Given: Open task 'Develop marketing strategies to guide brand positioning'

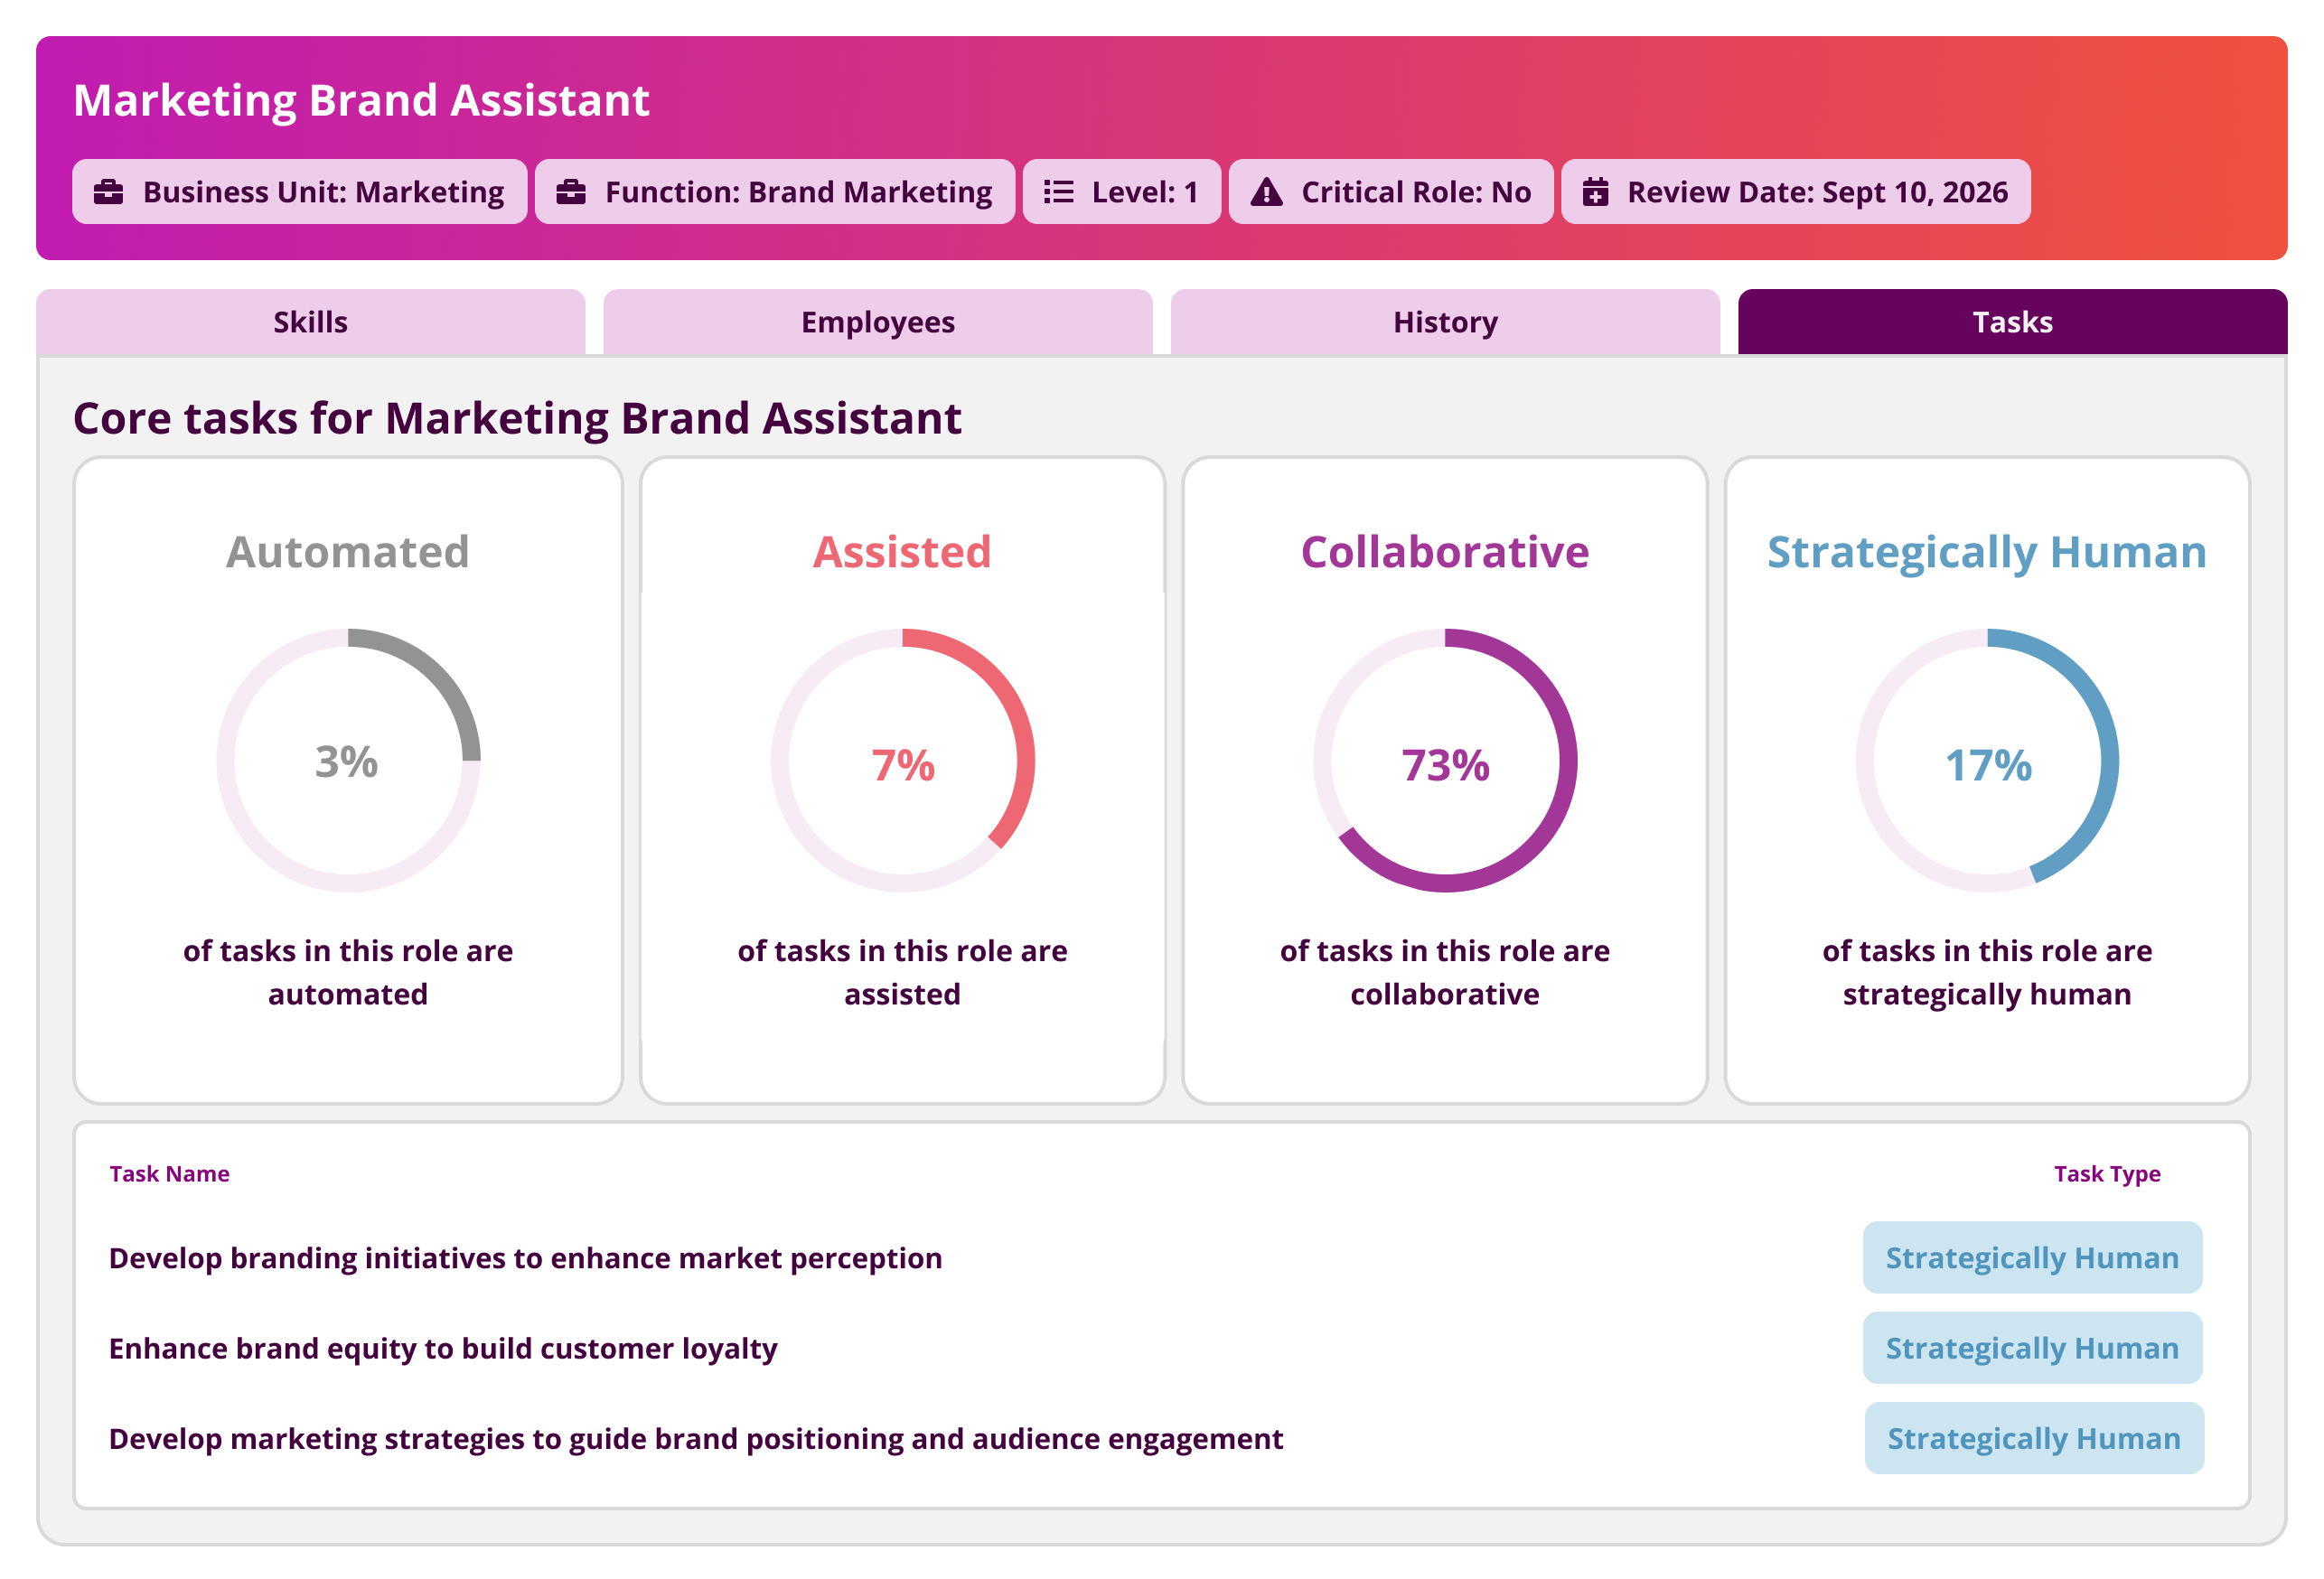Looking at the screenshot, I should (695, 1438).
